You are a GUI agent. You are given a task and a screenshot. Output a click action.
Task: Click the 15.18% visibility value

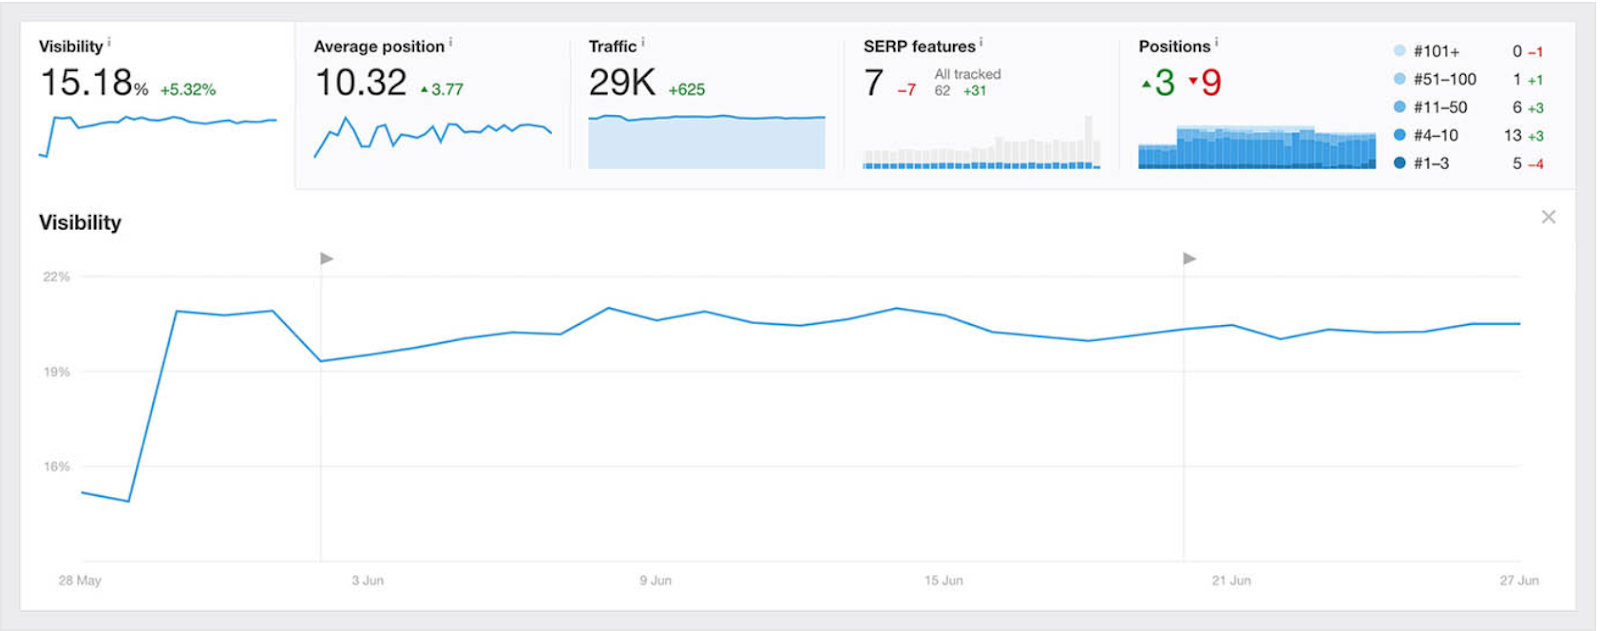[x=94, y=82]
